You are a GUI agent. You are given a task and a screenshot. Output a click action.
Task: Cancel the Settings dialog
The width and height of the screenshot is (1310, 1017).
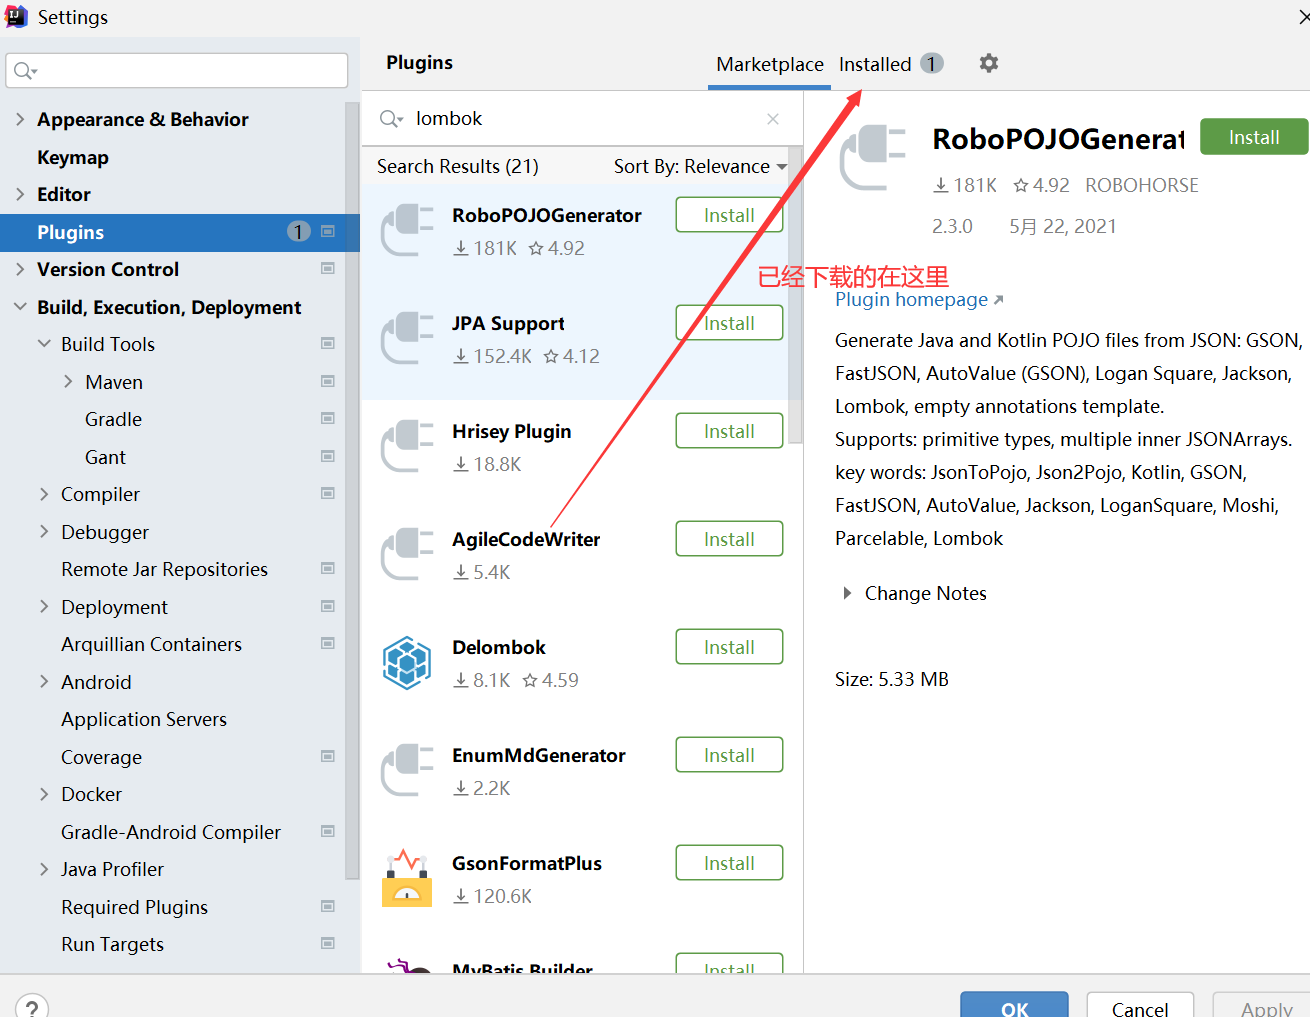pos(1140,1005)
